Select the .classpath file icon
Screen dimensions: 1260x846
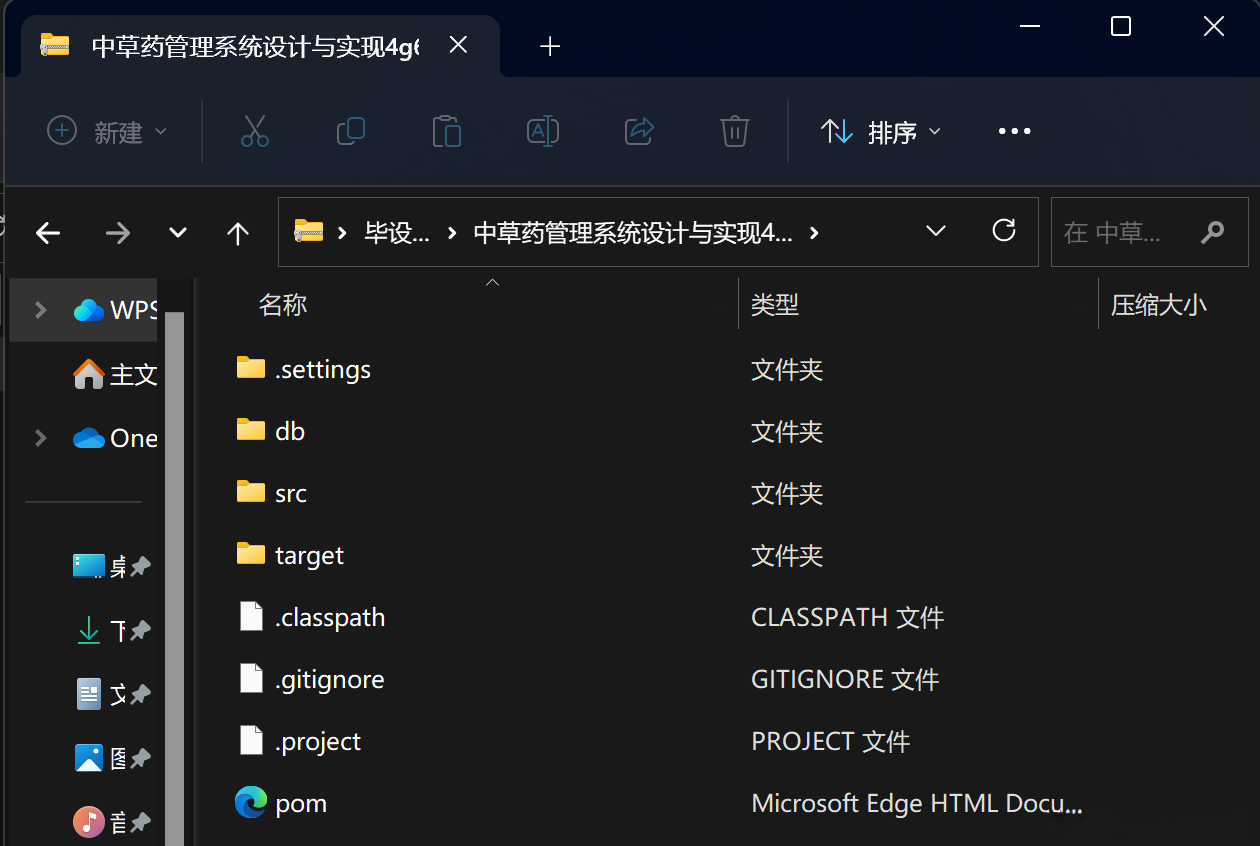click(251, 617)
